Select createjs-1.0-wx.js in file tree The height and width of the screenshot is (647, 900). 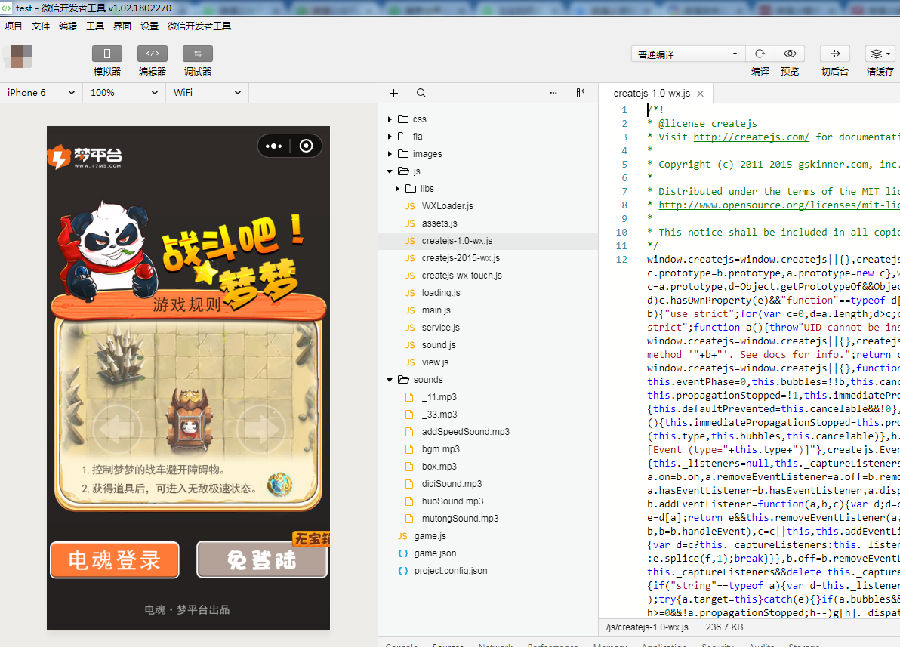pos(488,241)
